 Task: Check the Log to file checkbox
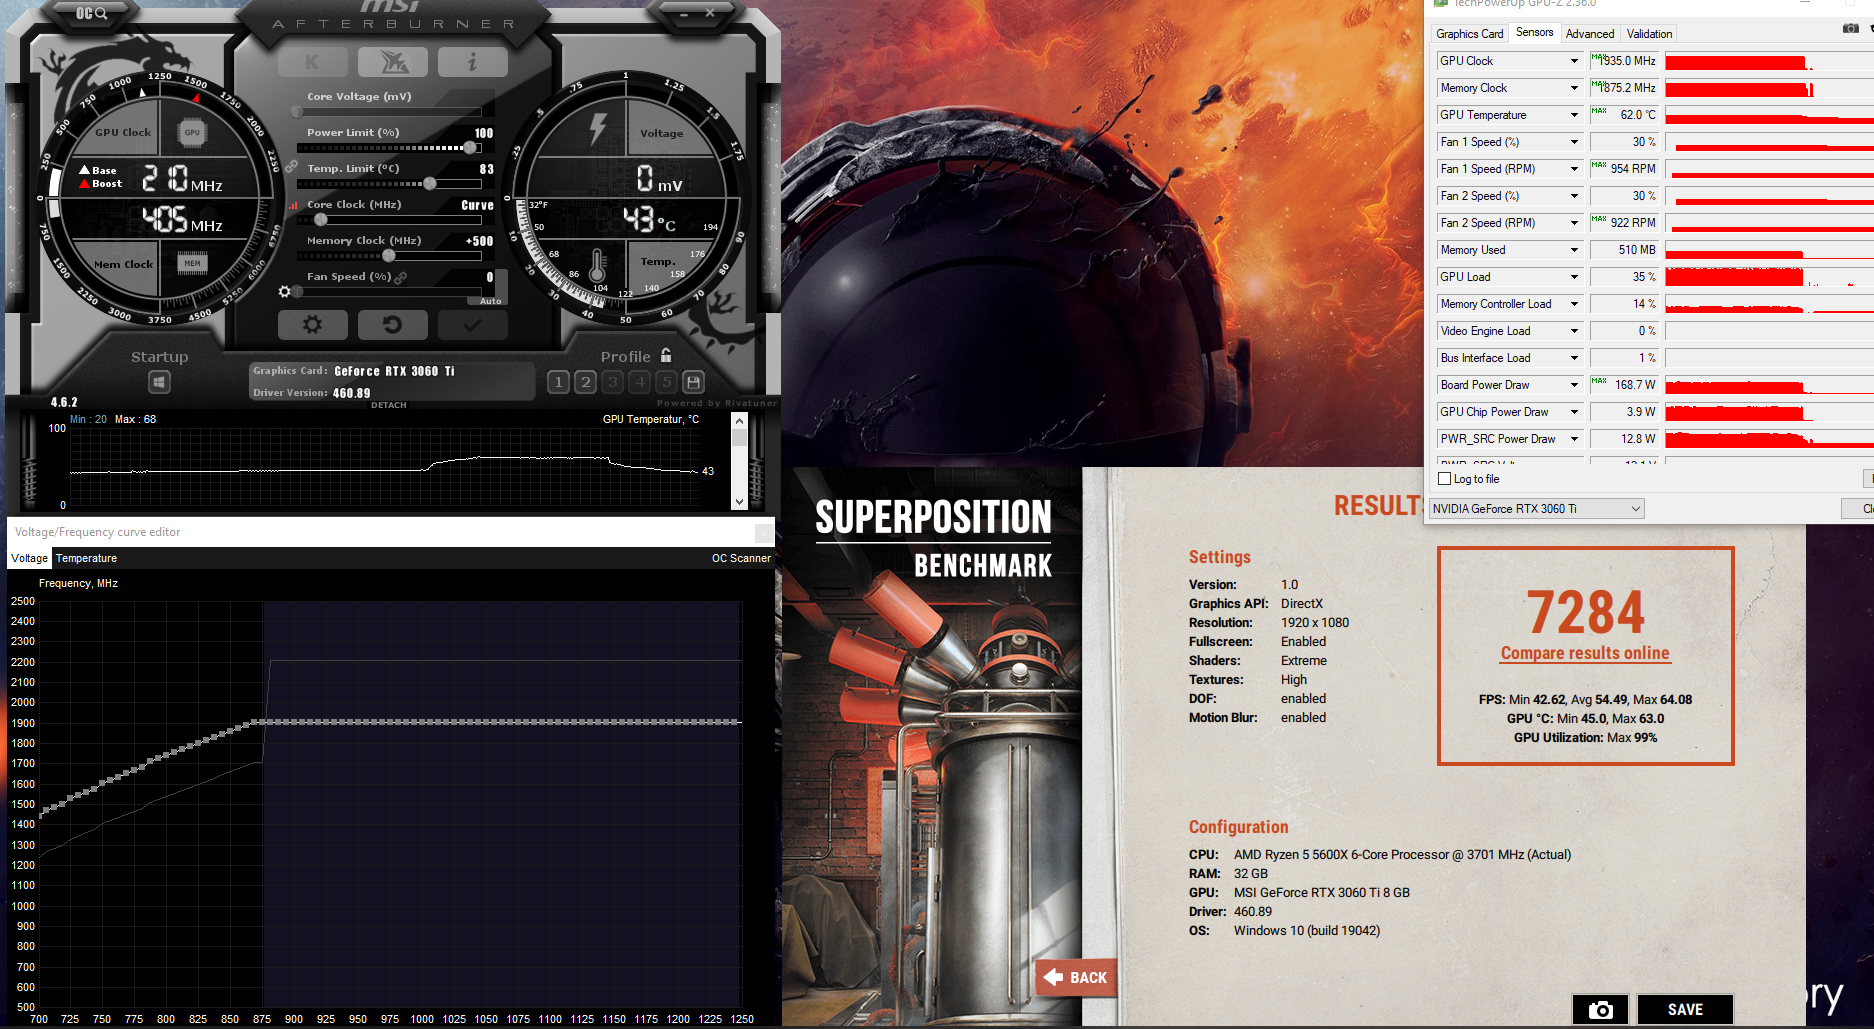coord(1444,479)
